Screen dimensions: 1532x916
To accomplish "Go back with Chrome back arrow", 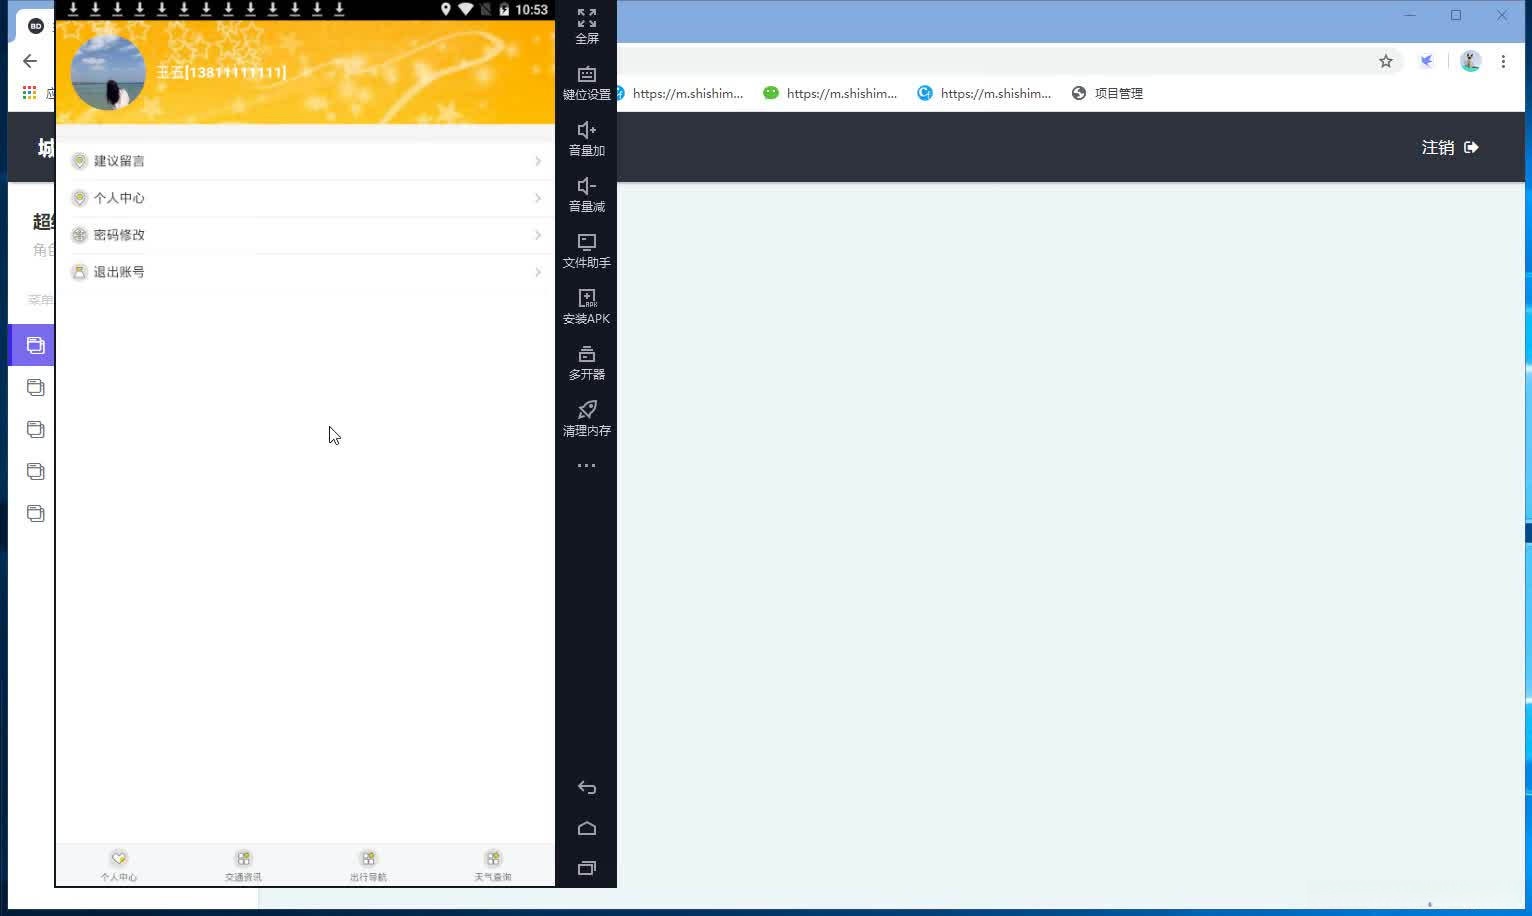I will pyautogui.click(x=30, y=61).
